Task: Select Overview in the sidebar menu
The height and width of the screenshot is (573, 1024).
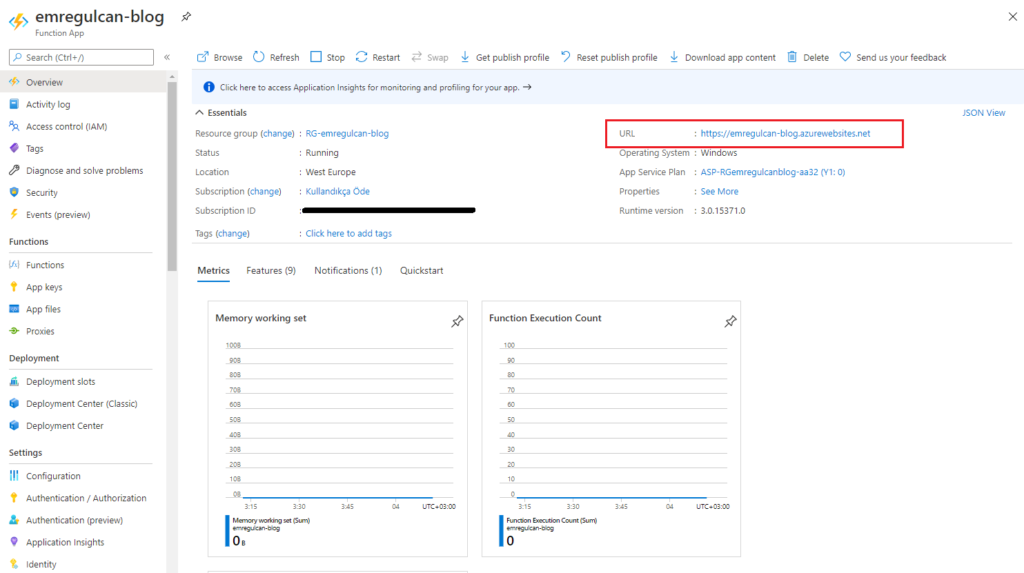Action: click(83, 82)
